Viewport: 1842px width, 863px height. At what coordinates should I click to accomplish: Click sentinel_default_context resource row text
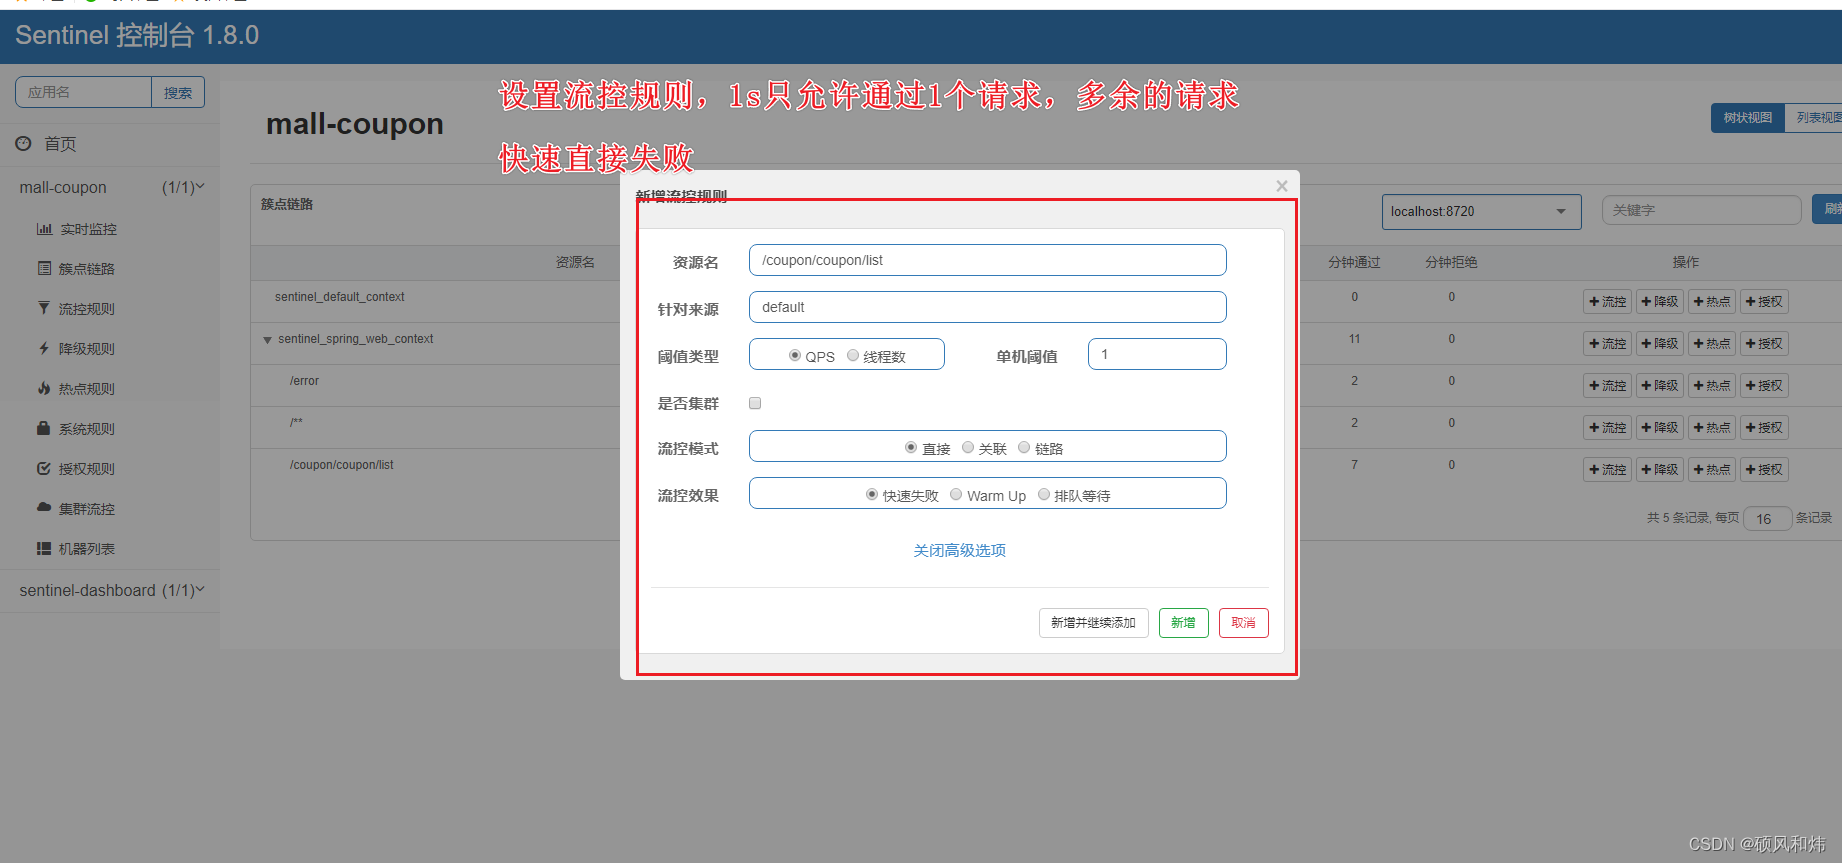tap(340, 297)
